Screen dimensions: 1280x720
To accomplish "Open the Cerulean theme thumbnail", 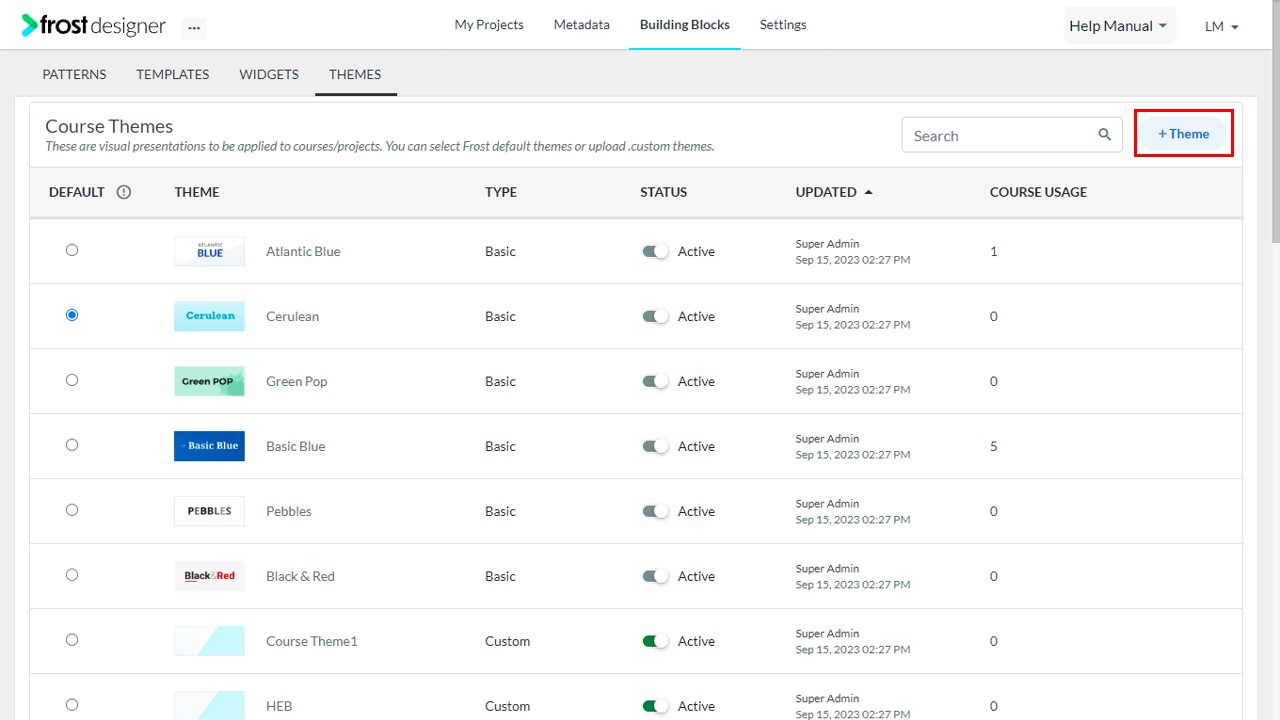I will 209,316.
